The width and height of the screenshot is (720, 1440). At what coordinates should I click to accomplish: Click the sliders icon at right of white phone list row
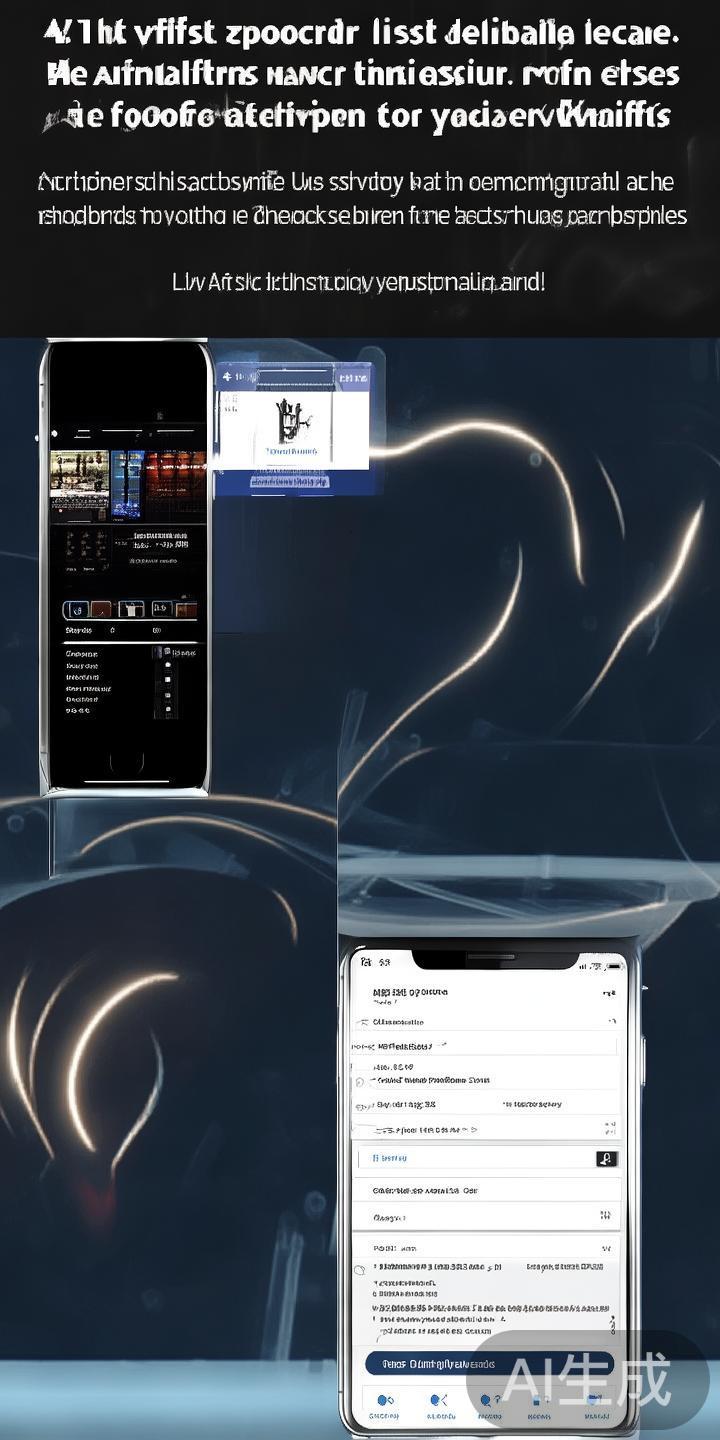[605, 1215]
